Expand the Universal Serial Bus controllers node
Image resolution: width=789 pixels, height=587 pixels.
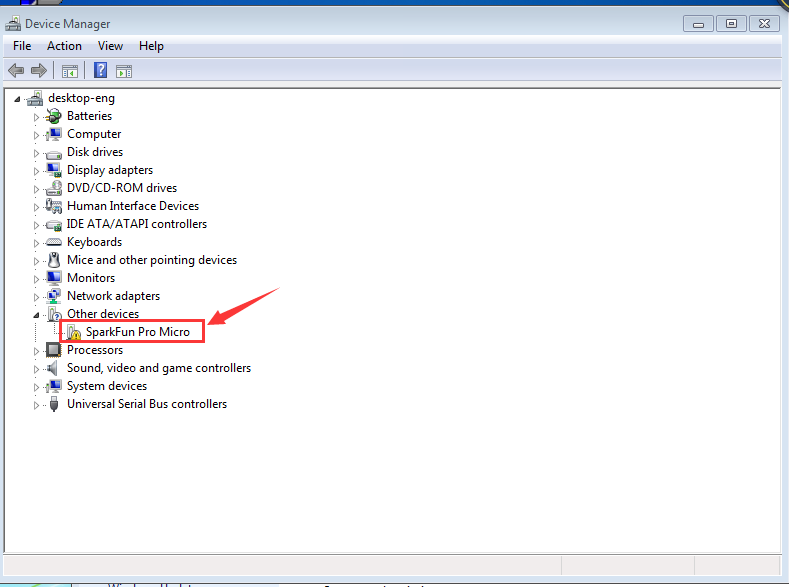tap(36, 405)
